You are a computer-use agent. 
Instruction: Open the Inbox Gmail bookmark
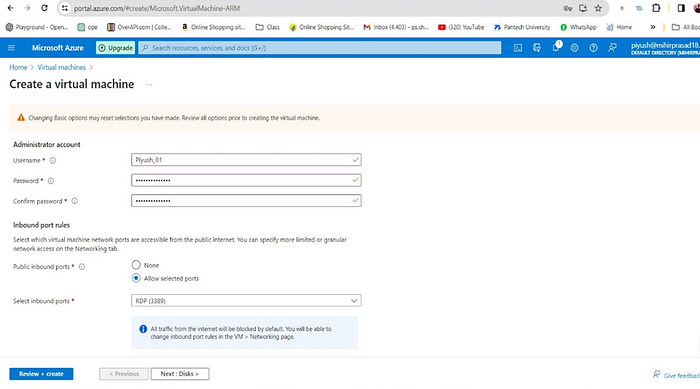pyautogui.click(x=396, y=27)
